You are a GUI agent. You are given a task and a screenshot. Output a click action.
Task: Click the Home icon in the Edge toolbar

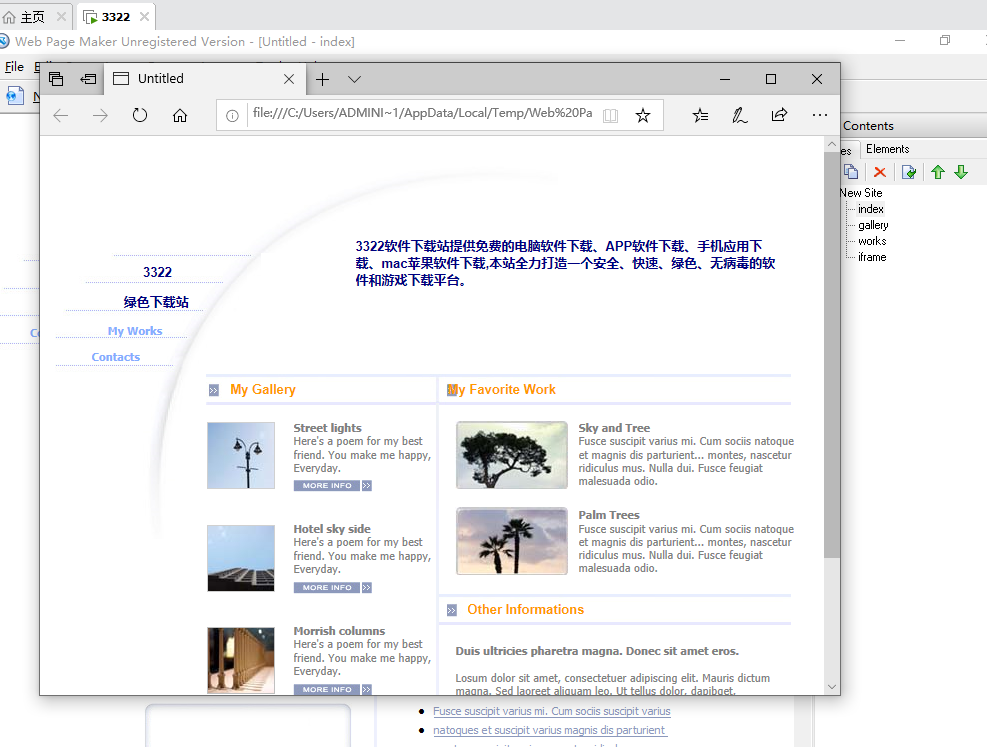click(180, 115)
